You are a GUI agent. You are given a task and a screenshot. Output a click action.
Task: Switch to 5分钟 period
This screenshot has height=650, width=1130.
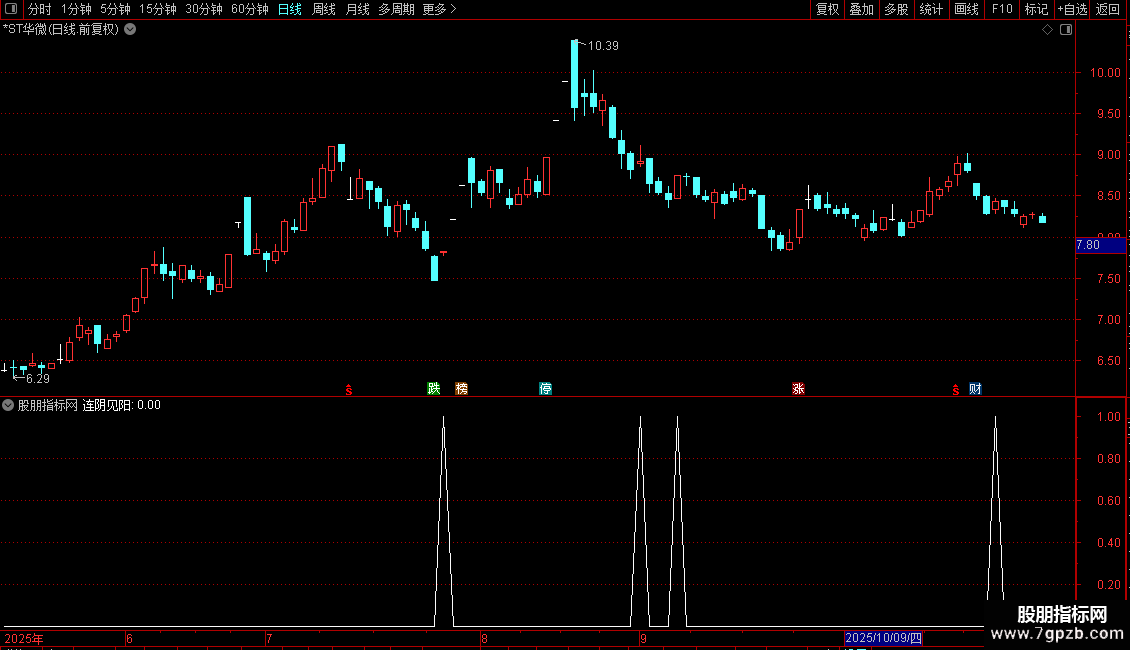click(115, 9)
